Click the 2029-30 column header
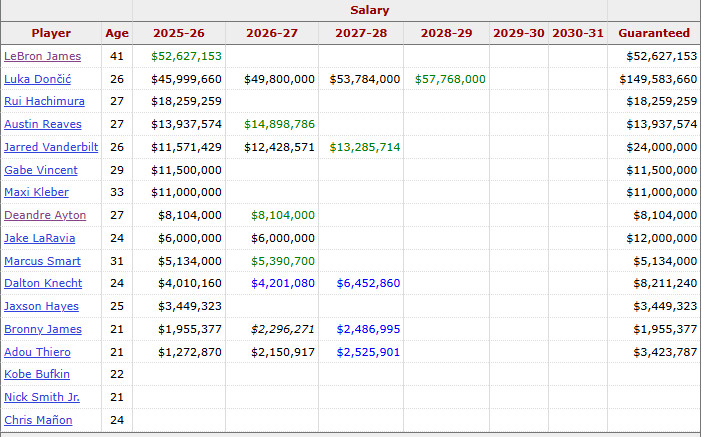Screen dimensions: 702x437 click(518, 33)
